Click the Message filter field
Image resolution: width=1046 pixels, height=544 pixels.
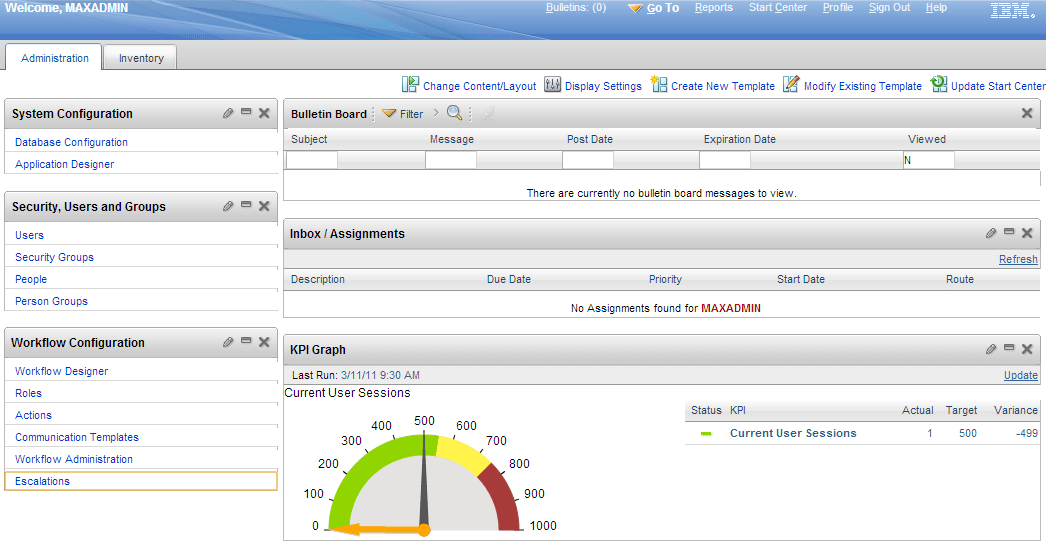[451, 160]
